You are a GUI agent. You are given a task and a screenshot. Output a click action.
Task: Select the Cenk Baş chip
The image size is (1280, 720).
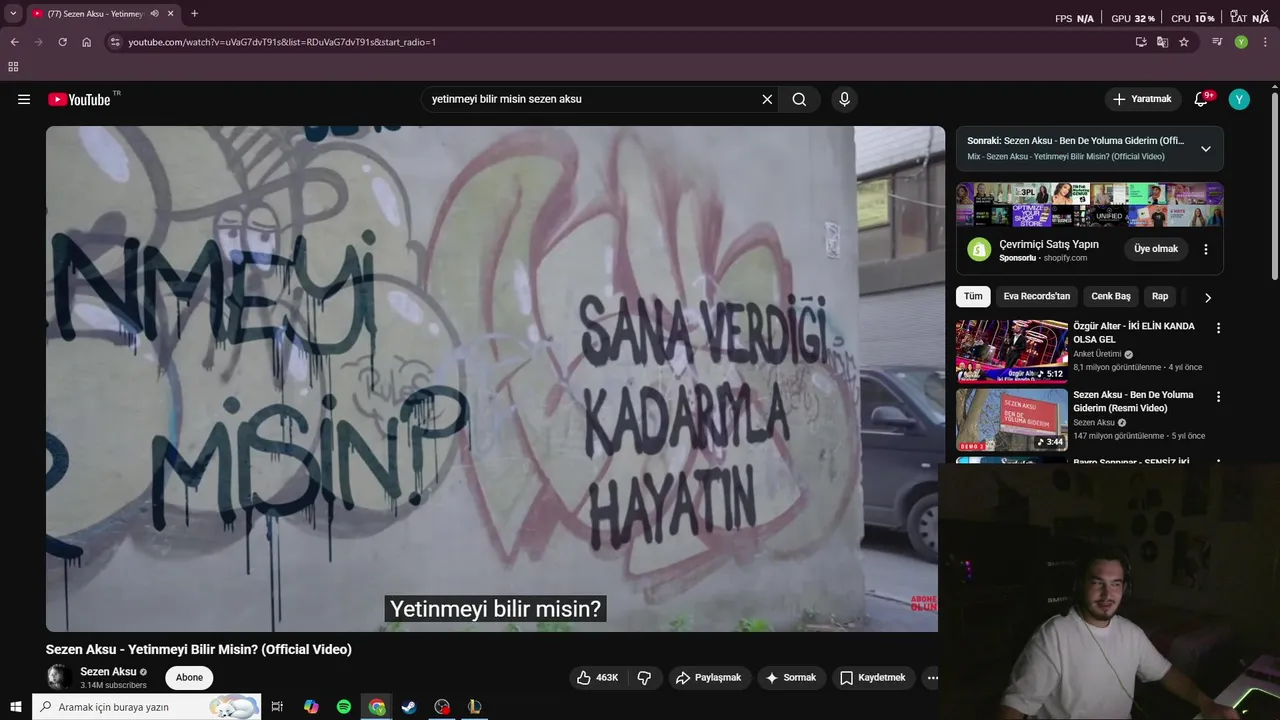1110,296
